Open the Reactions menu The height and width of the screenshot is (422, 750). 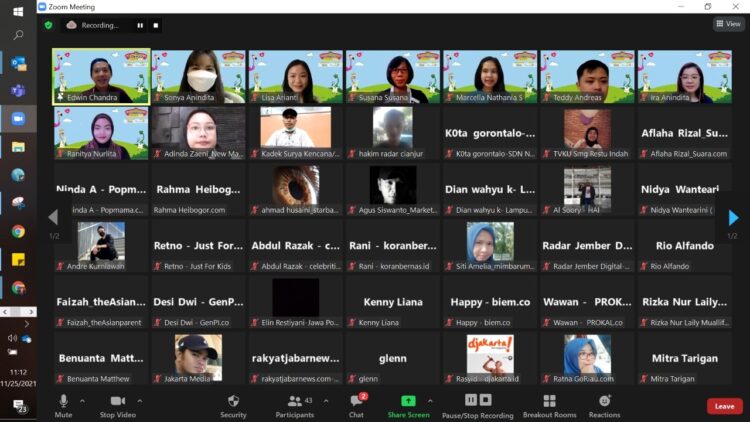[x=604, y=403]
